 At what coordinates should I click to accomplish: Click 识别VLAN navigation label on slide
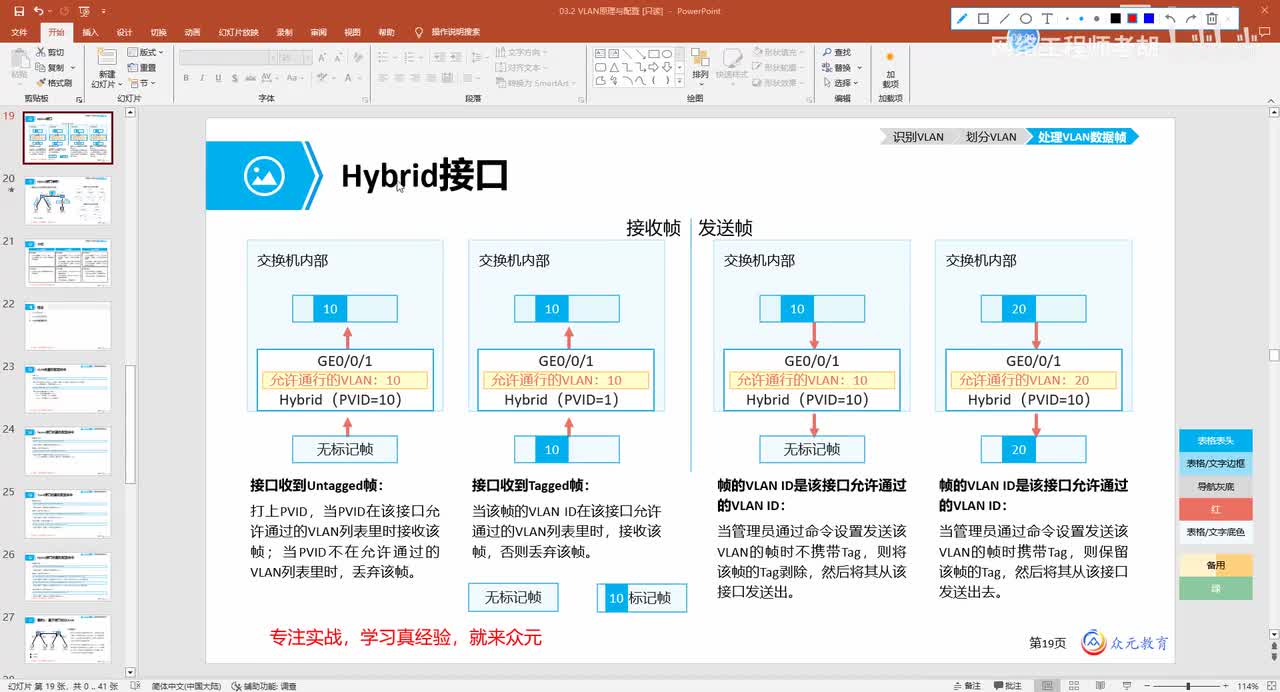pyautogui.click(x=918, y=137)
